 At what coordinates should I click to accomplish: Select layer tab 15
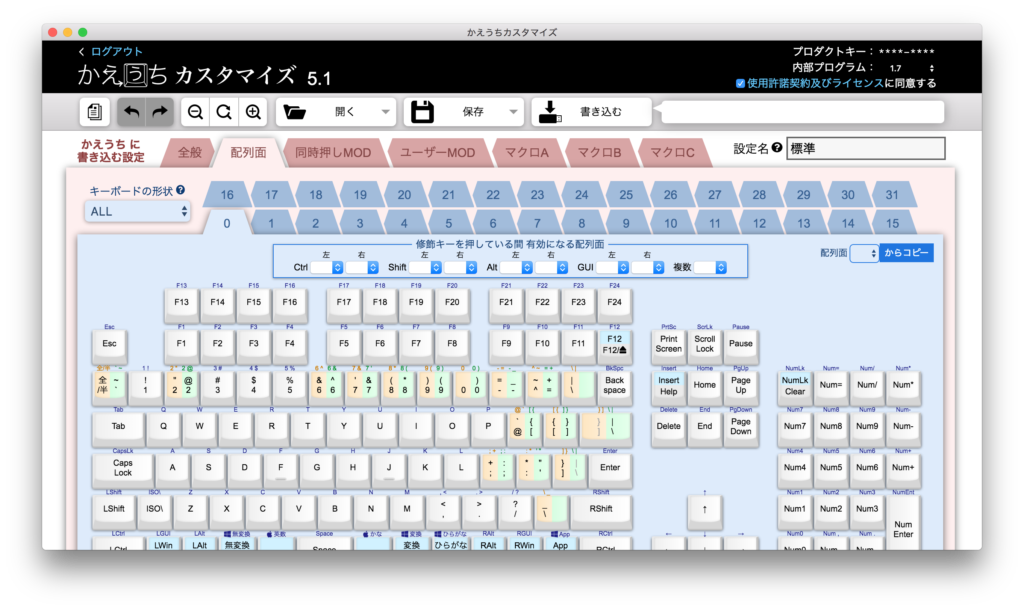pos(892,223)
